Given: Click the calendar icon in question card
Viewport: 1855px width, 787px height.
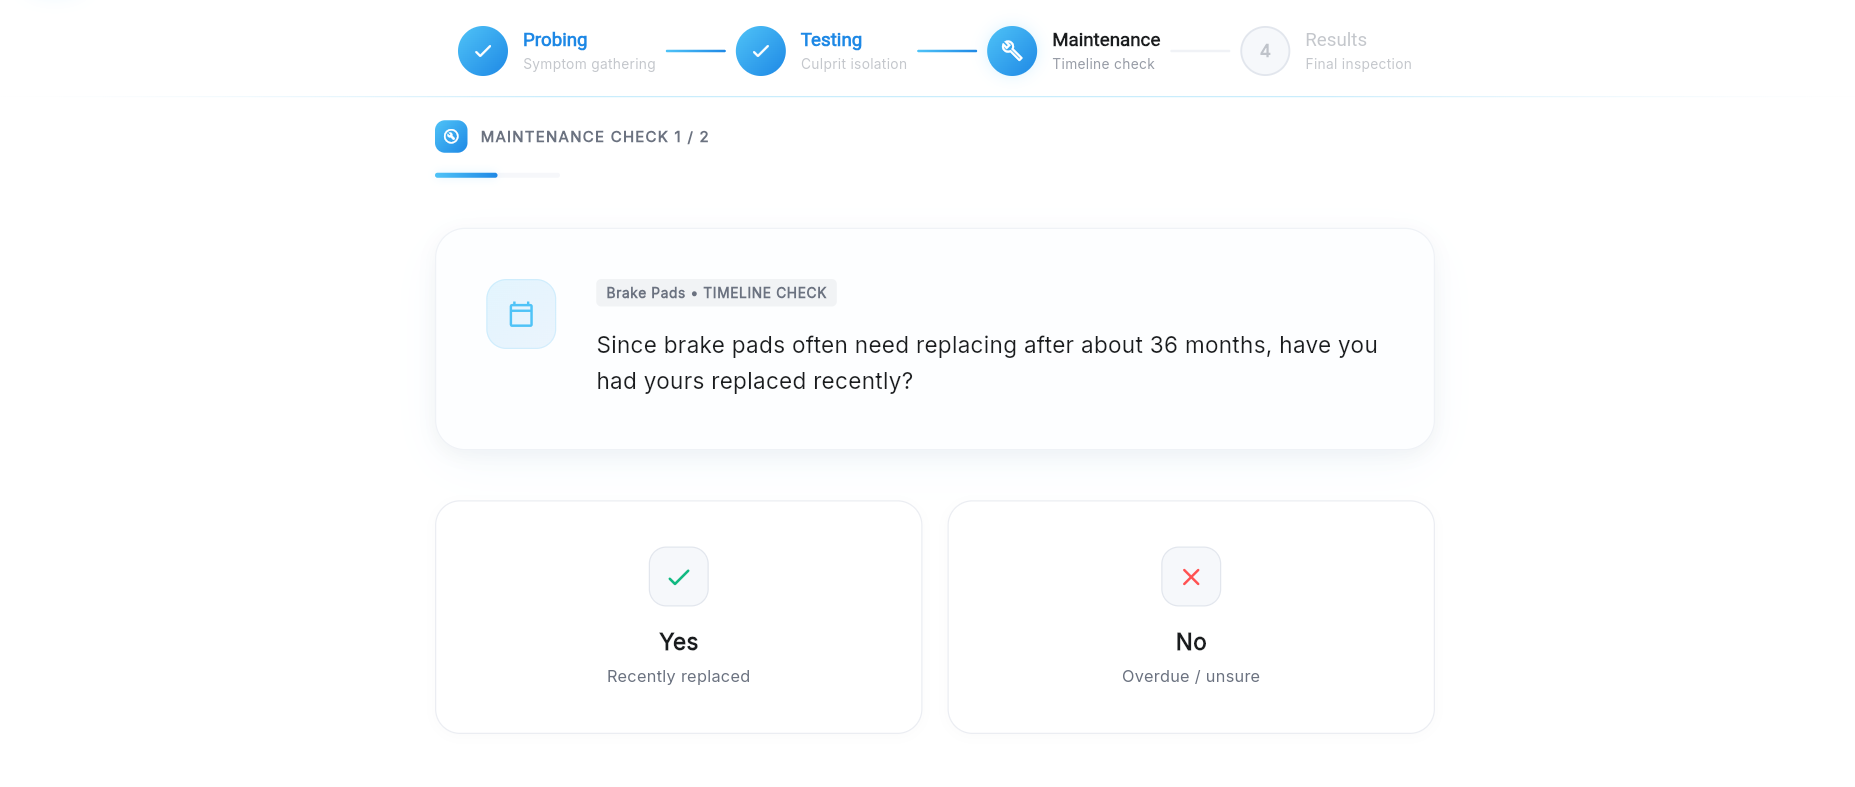Looking at the screenshot, I should 521,314.
